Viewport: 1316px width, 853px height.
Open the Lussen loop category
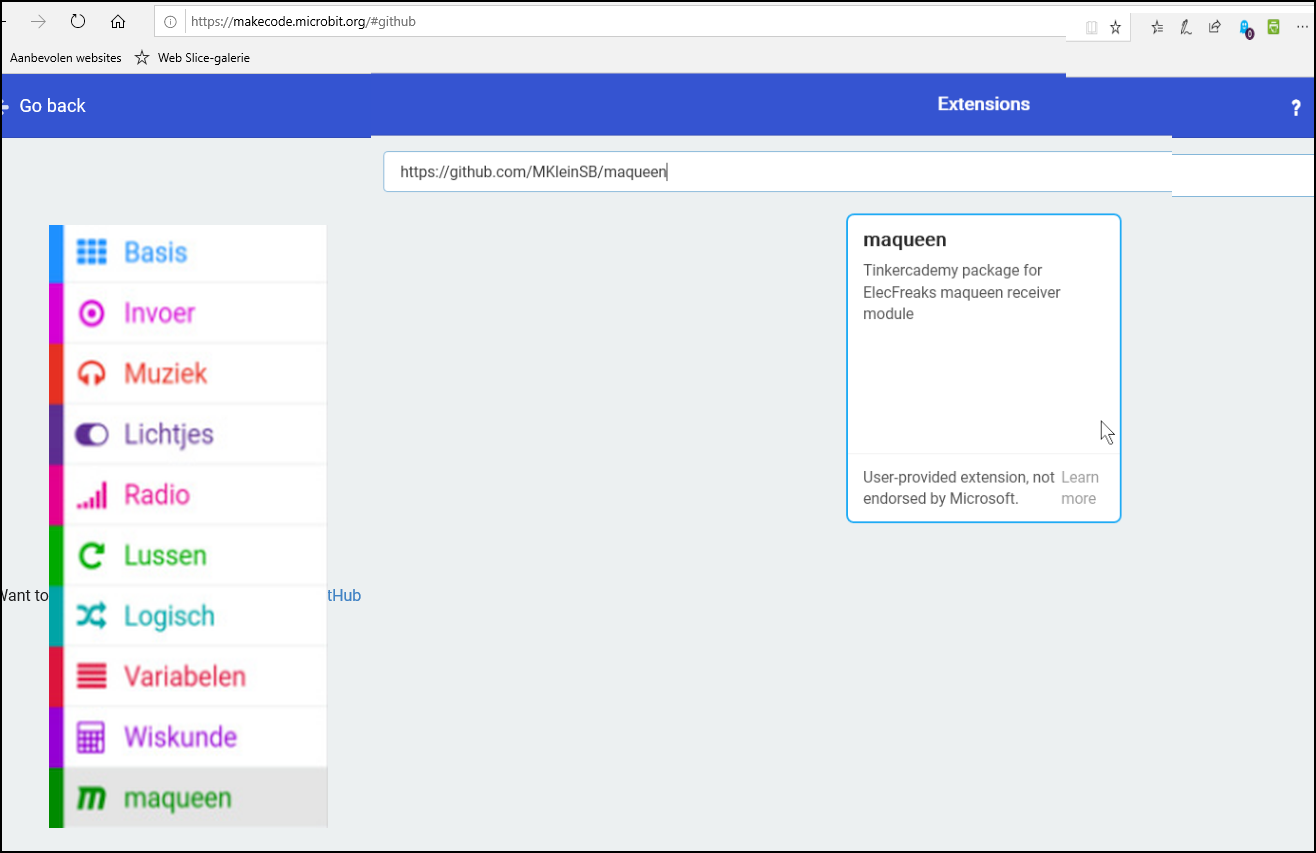pos(188,555)
